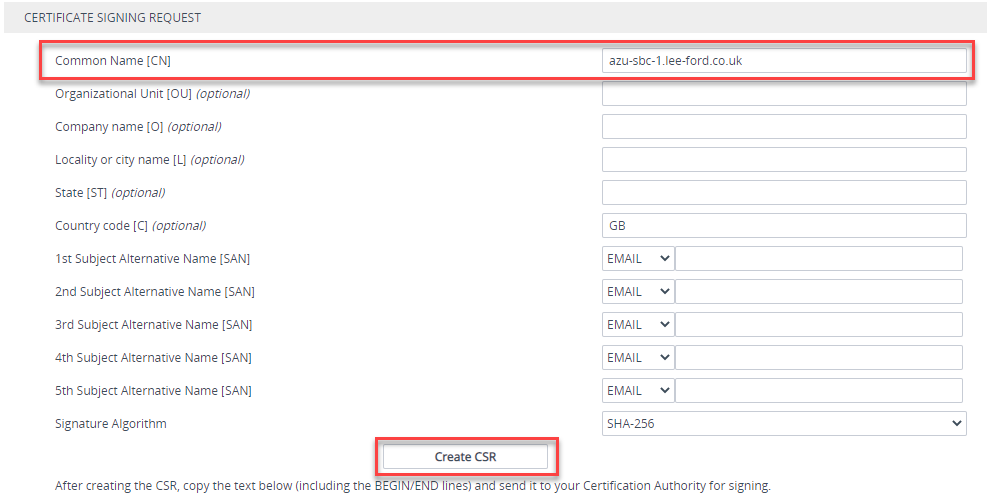The image size is (987, 500).
Task: Select the Locality or city name field
Action: tap(784, 159)
